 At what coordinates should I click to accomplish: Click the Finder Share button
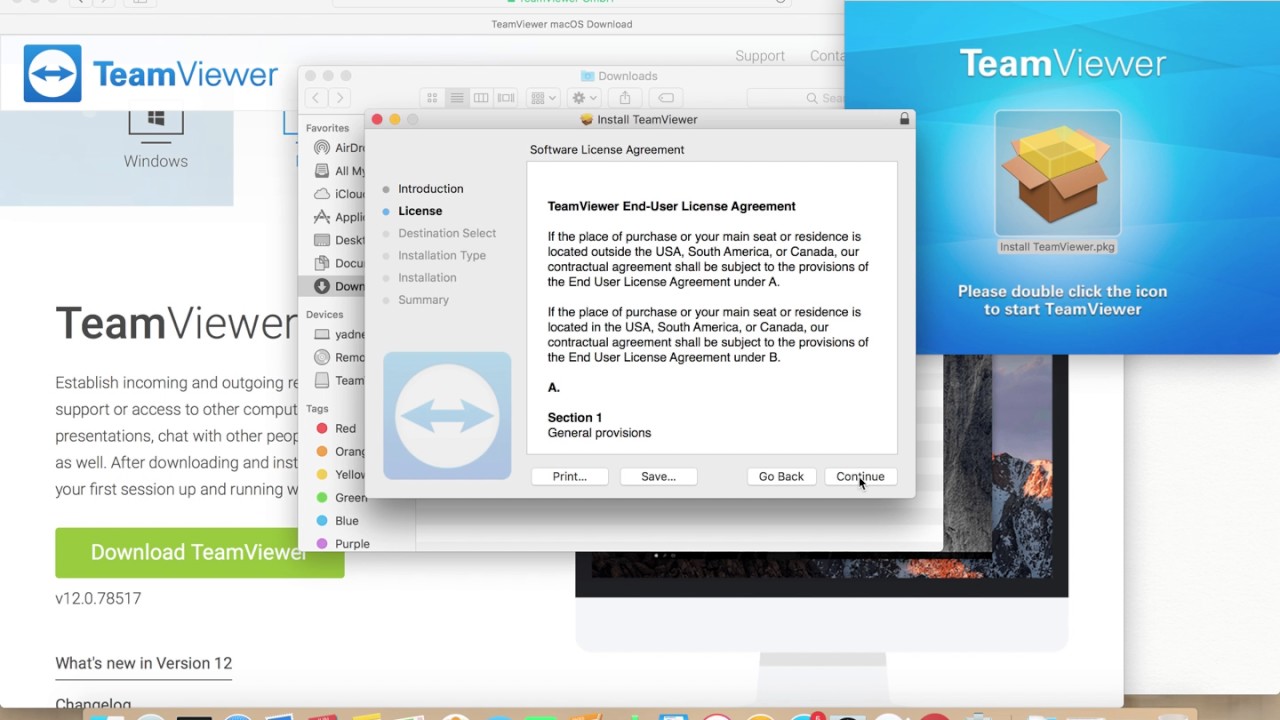coord(625,98)
